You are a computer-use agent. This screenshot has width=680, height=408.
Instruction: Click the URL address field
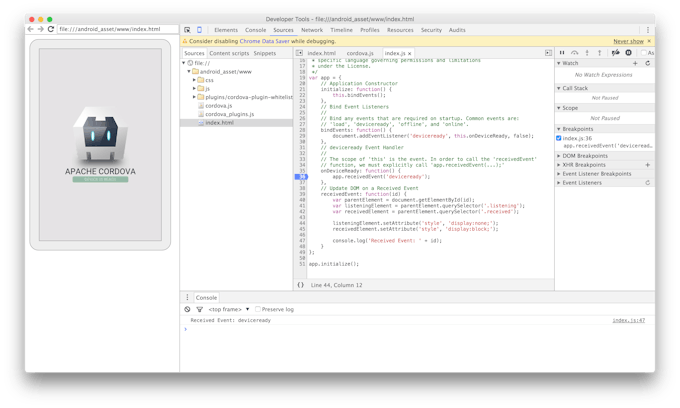pos(118,29)
